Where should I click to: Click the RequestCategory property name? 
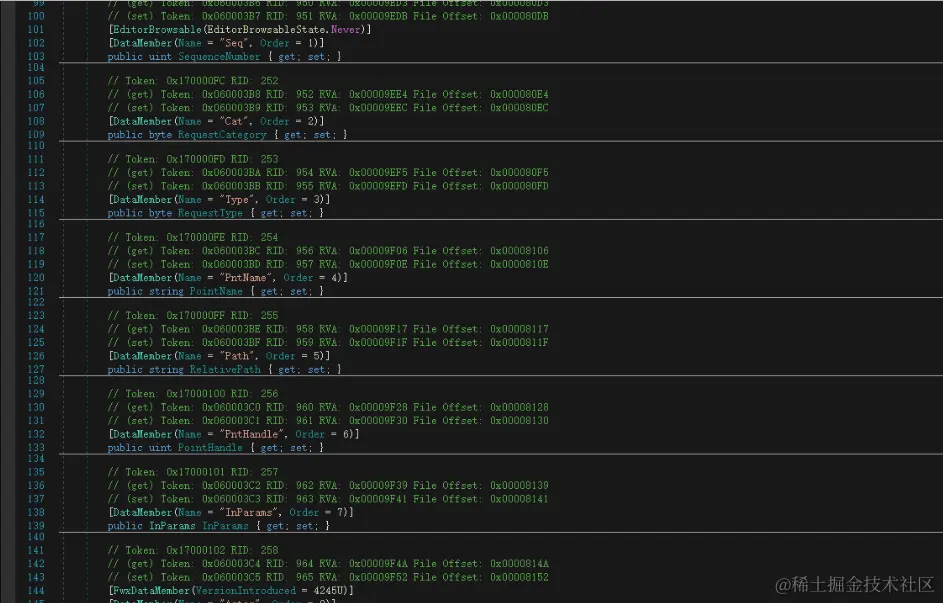tap(222, 135)
